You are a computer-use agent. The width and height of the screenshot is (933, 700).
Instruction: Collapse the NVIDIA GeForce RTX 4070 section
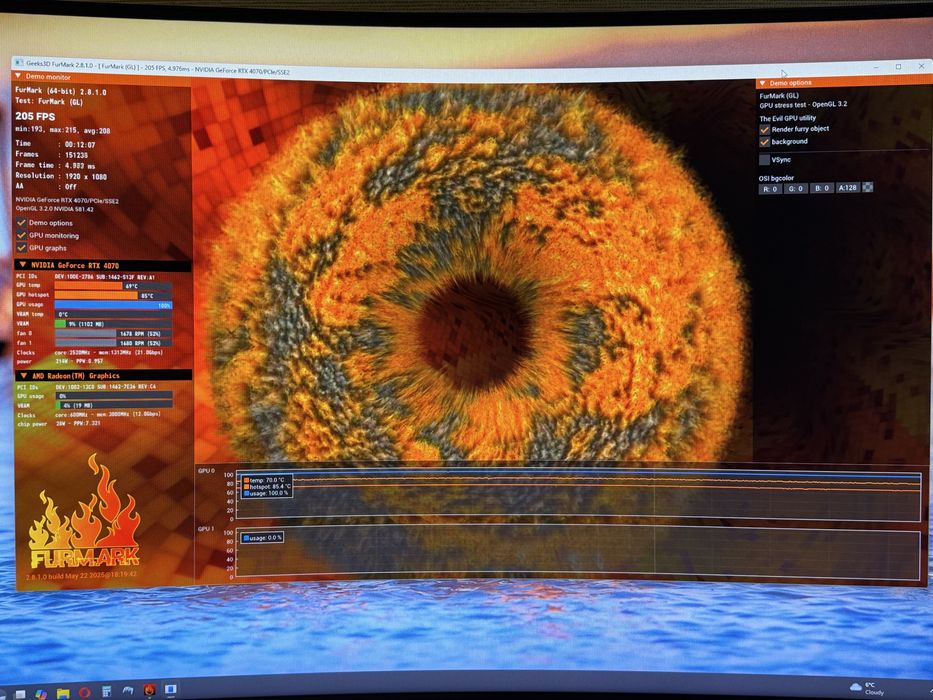coord(23,265)
